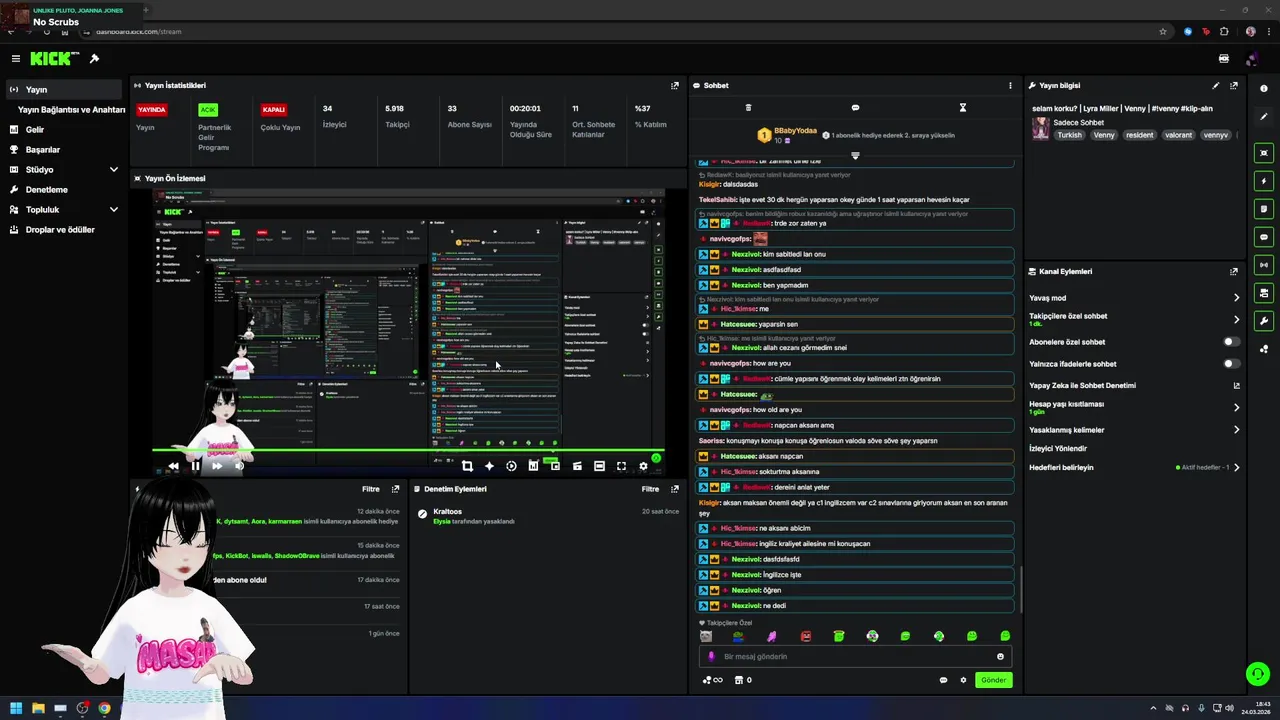Click the chat bubble icon beside Gönder
This screenshot has height=720, width=1280.
click(943, 680)
